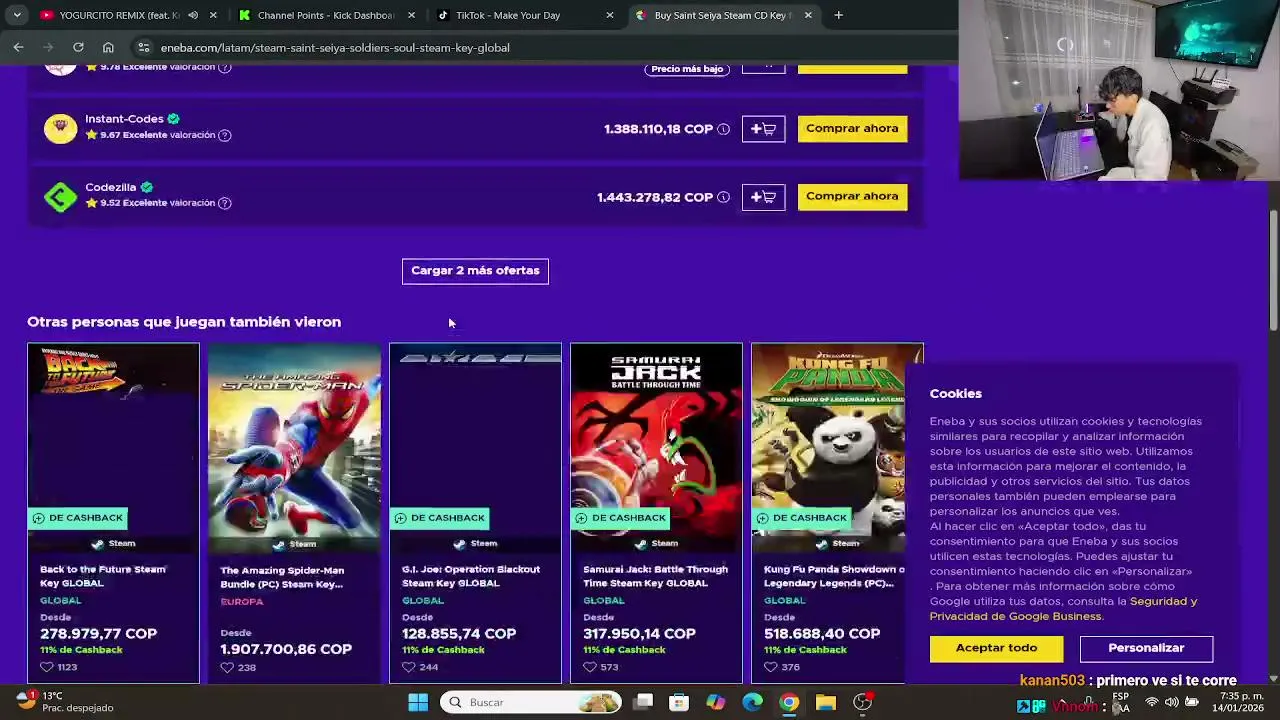Open Seguridad y Privacidad de Google Business link

[1063, 609]
